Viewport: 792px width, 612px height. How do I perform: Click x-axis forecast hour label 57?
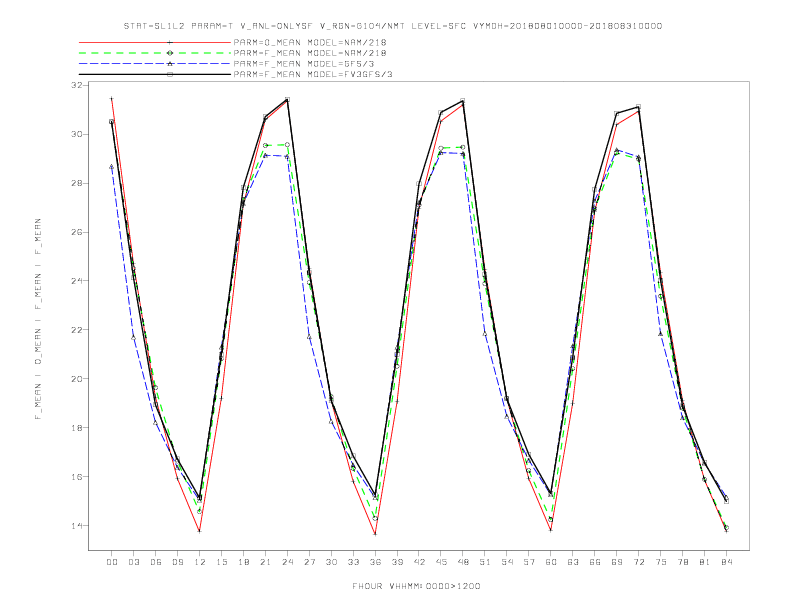[x=529, y=562]
